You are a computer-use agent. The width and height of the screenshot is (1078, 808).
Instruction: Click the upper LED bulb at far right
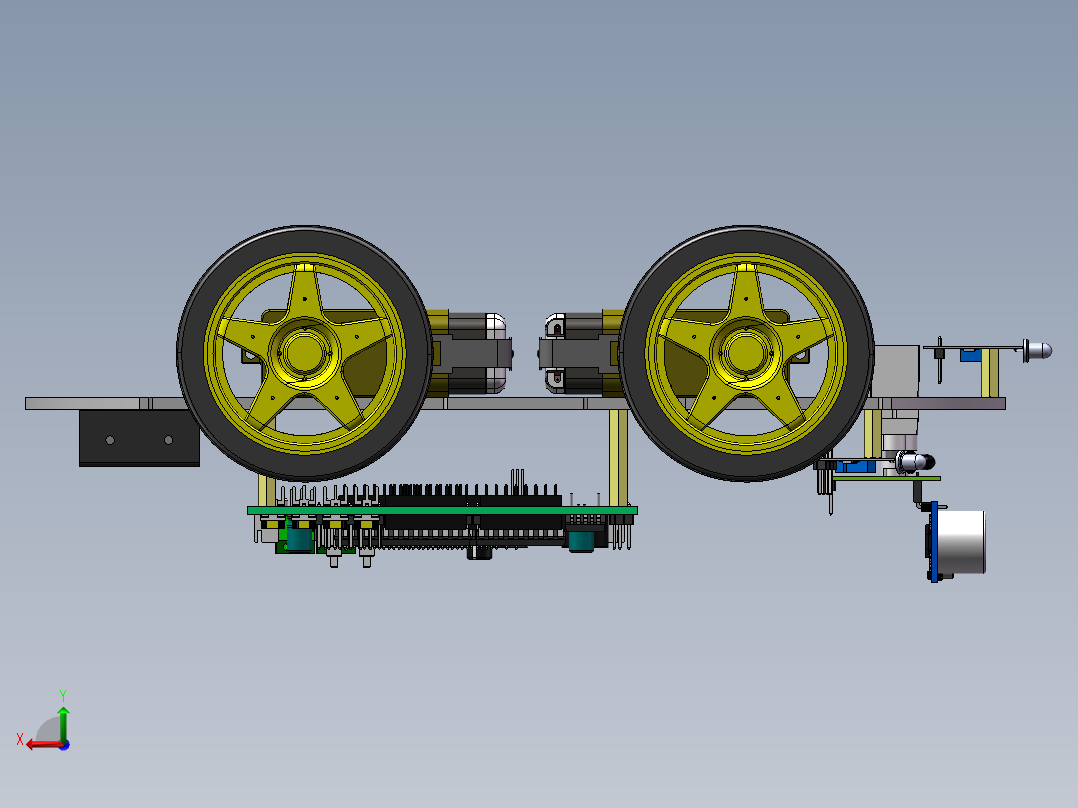tap(1038, 350)
